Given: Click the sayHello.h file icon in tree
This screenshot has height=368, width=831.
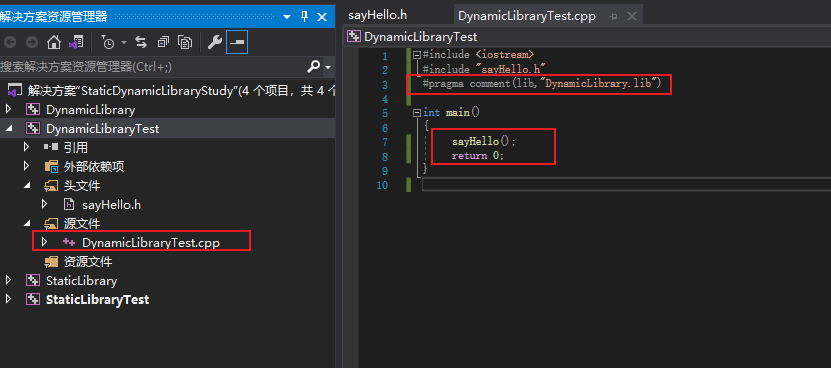Looking at the screenshot, I should point(69,204).
